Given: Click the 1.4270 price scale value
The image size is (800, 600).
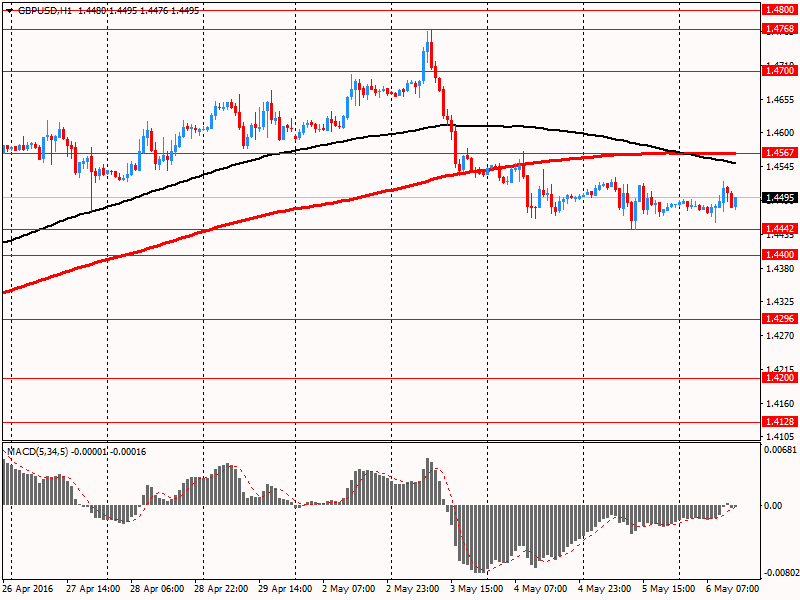Looking at the screenshot, I should (x=781, y=335).
